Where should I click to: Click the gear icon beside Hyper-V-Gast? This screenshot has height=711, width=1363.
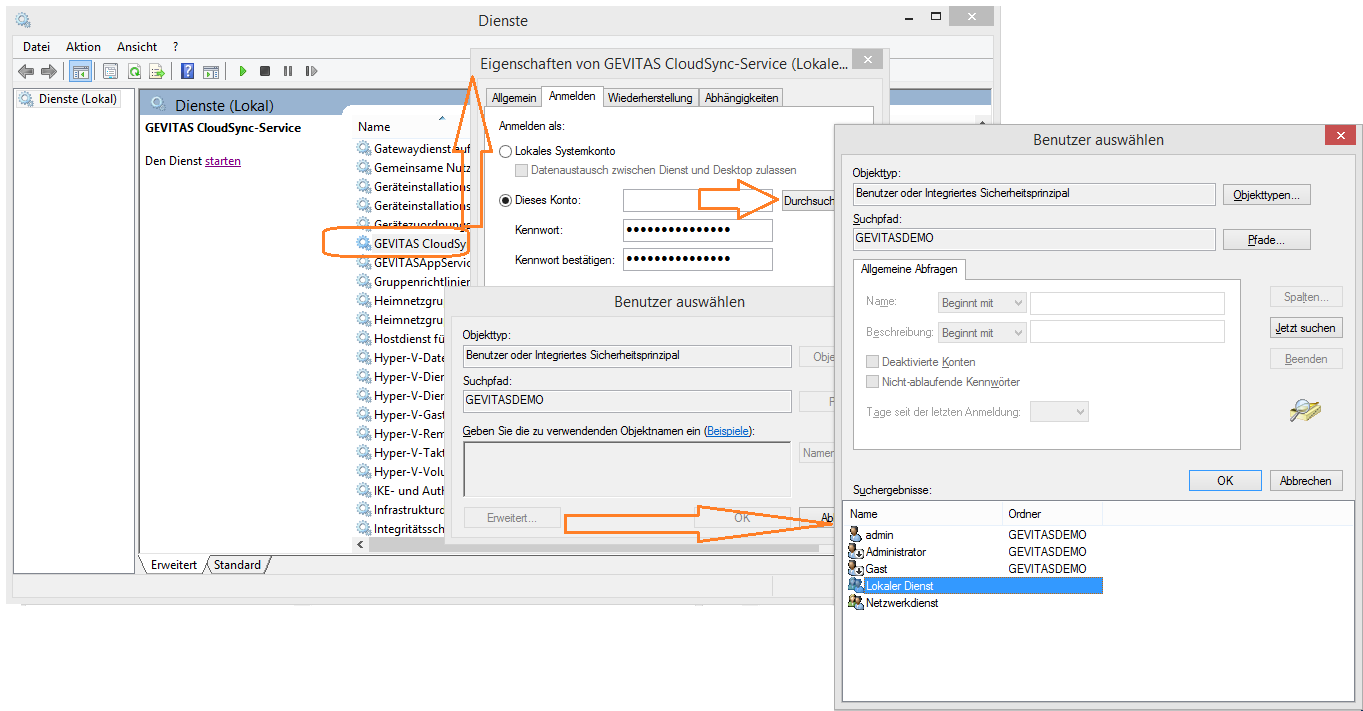364,414
